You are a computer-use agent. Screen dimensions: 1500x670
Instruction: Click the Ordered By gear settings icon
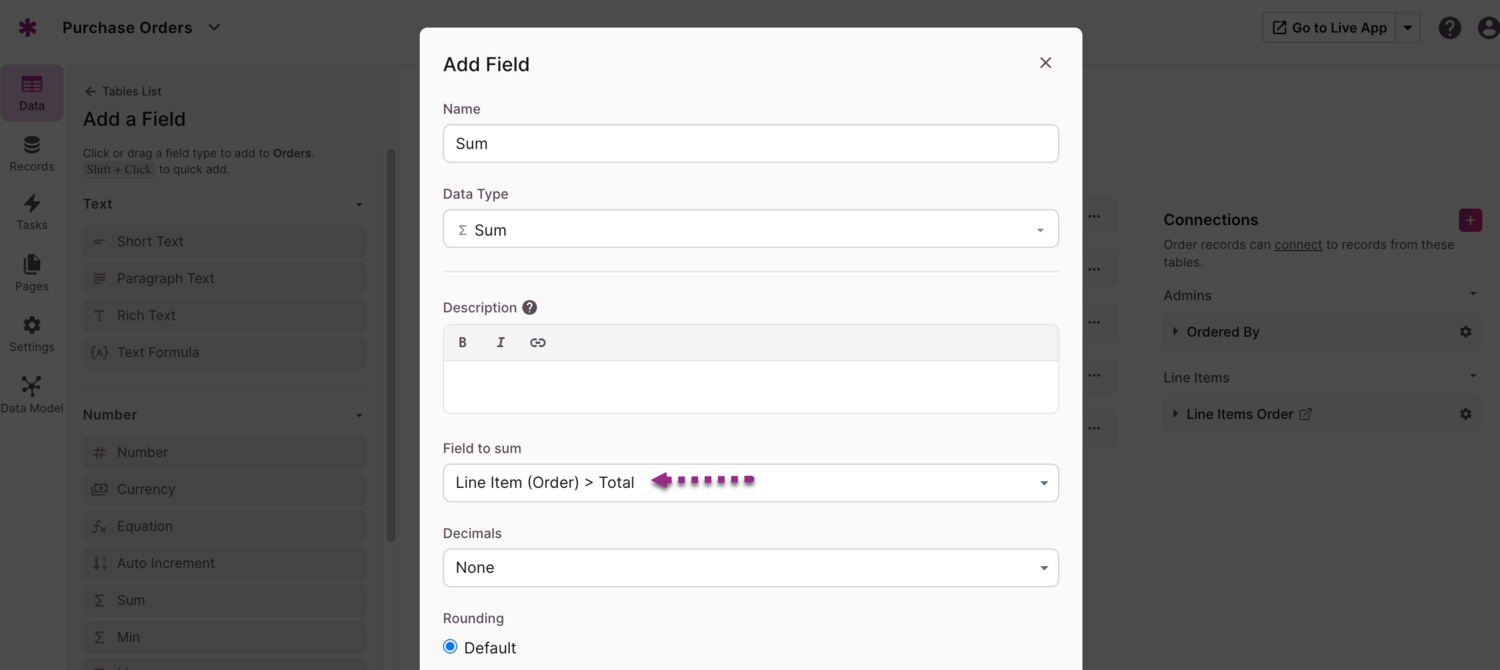[1465, 332]
